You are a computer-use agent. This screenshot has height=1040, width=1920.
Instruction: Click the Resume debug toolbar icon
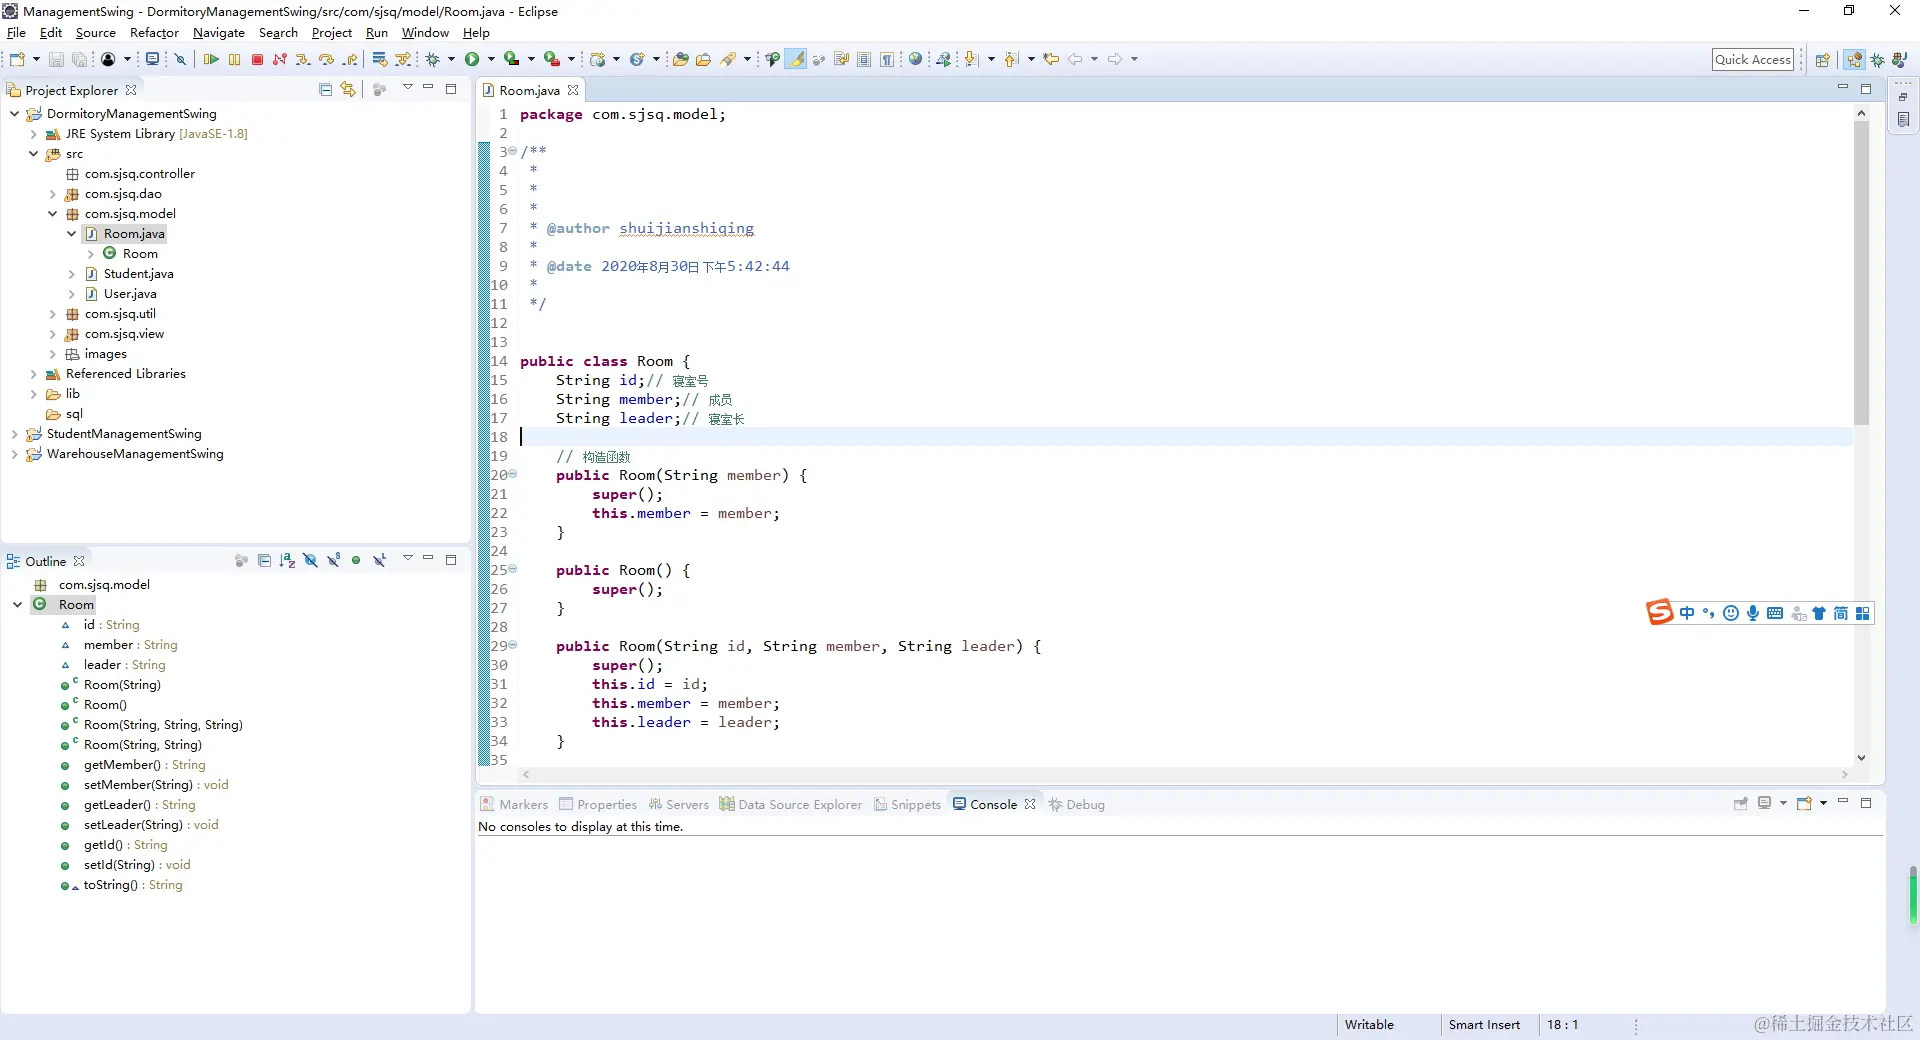[211, 59]
